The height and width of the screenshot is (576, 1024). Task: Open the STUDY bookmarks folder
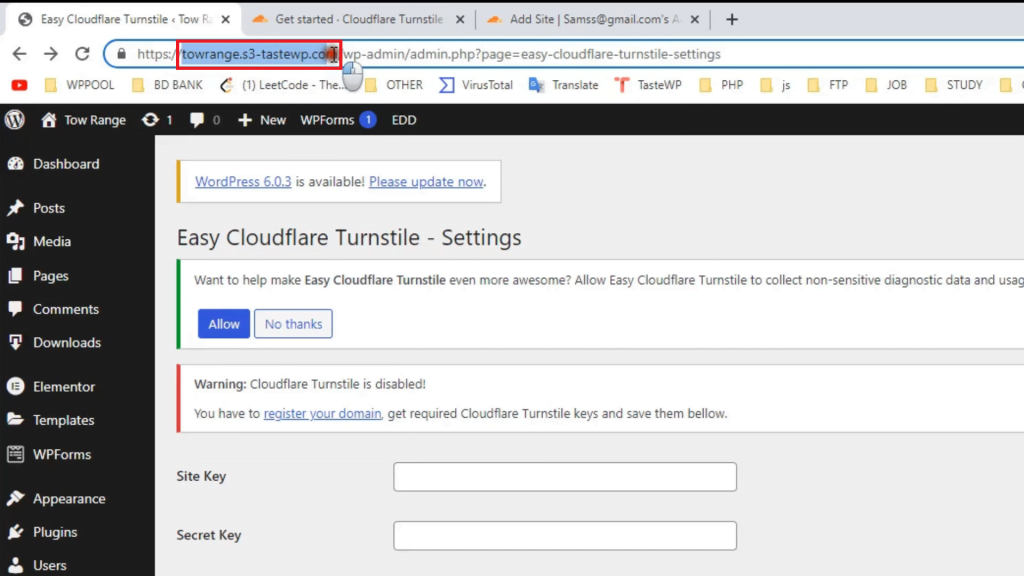[953, 85]
